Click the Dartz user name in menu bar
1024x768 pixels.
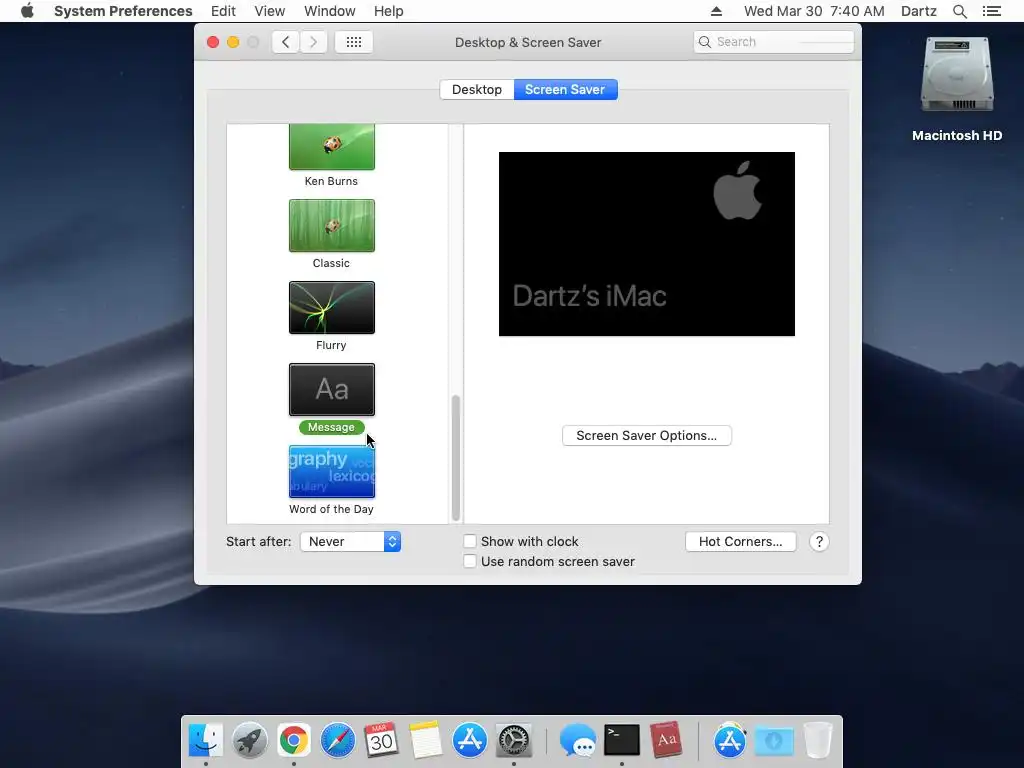[919, 11]
